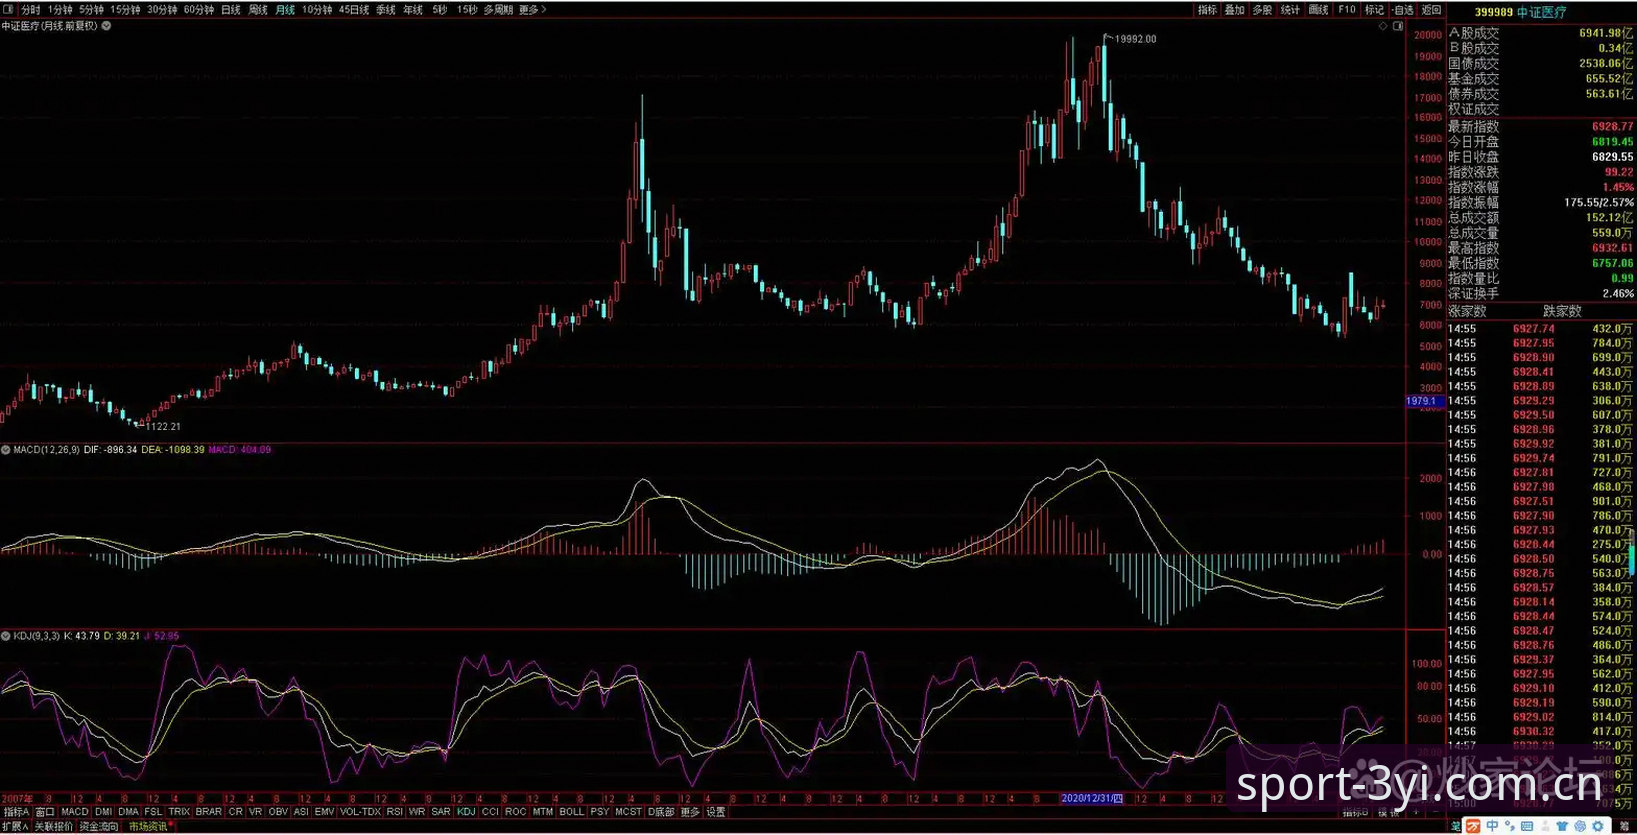The width and height of the screenshot is (1637, 835).
Task: Click the diamond icon at chart top-right
Action: pyautogui.click(x=1383, y=26)
